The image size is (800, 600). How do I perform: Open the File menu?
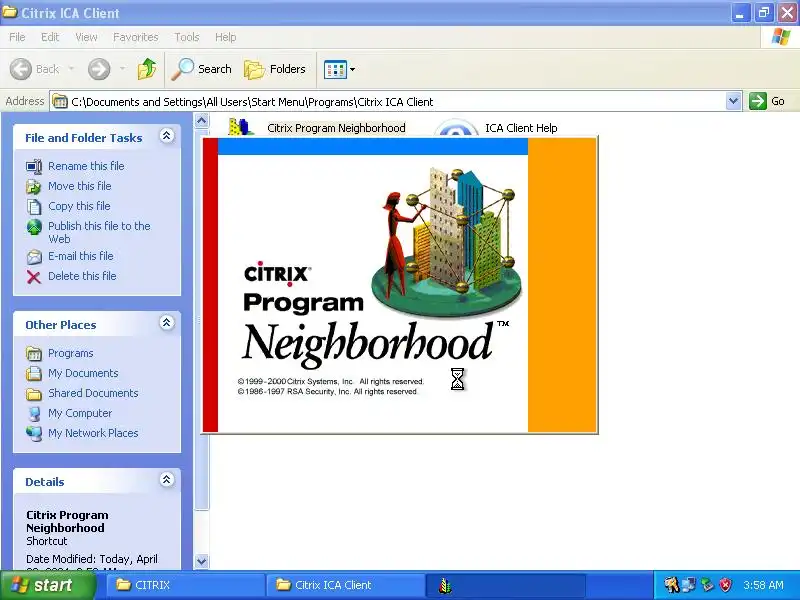click(17, 37)
